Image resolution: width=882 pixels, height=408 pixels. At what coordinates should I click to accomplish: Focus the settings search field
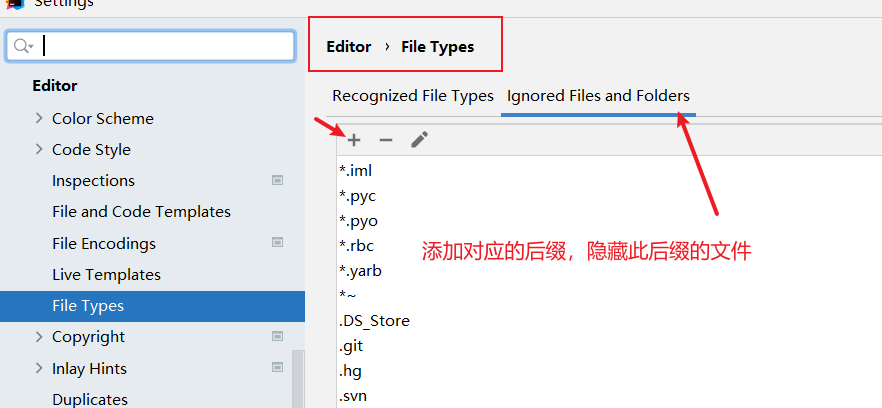pyautogui.click(x=165, y=46)
